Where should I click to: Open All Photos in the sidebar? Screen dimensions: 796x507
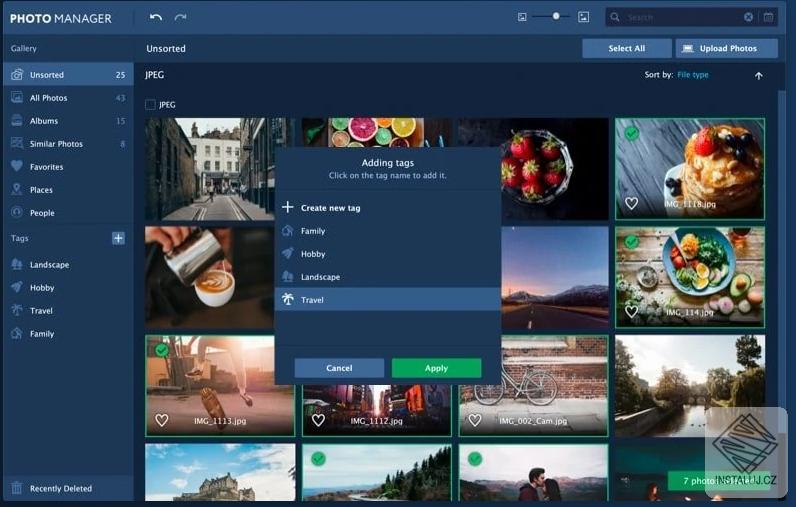[68, 97]
